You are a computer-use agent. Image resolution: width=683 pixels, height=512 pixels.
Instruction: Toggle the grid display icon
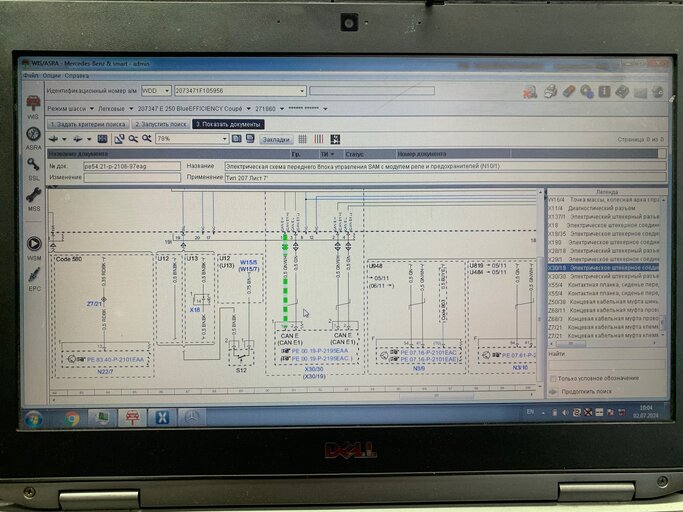[x=302, y=139]
